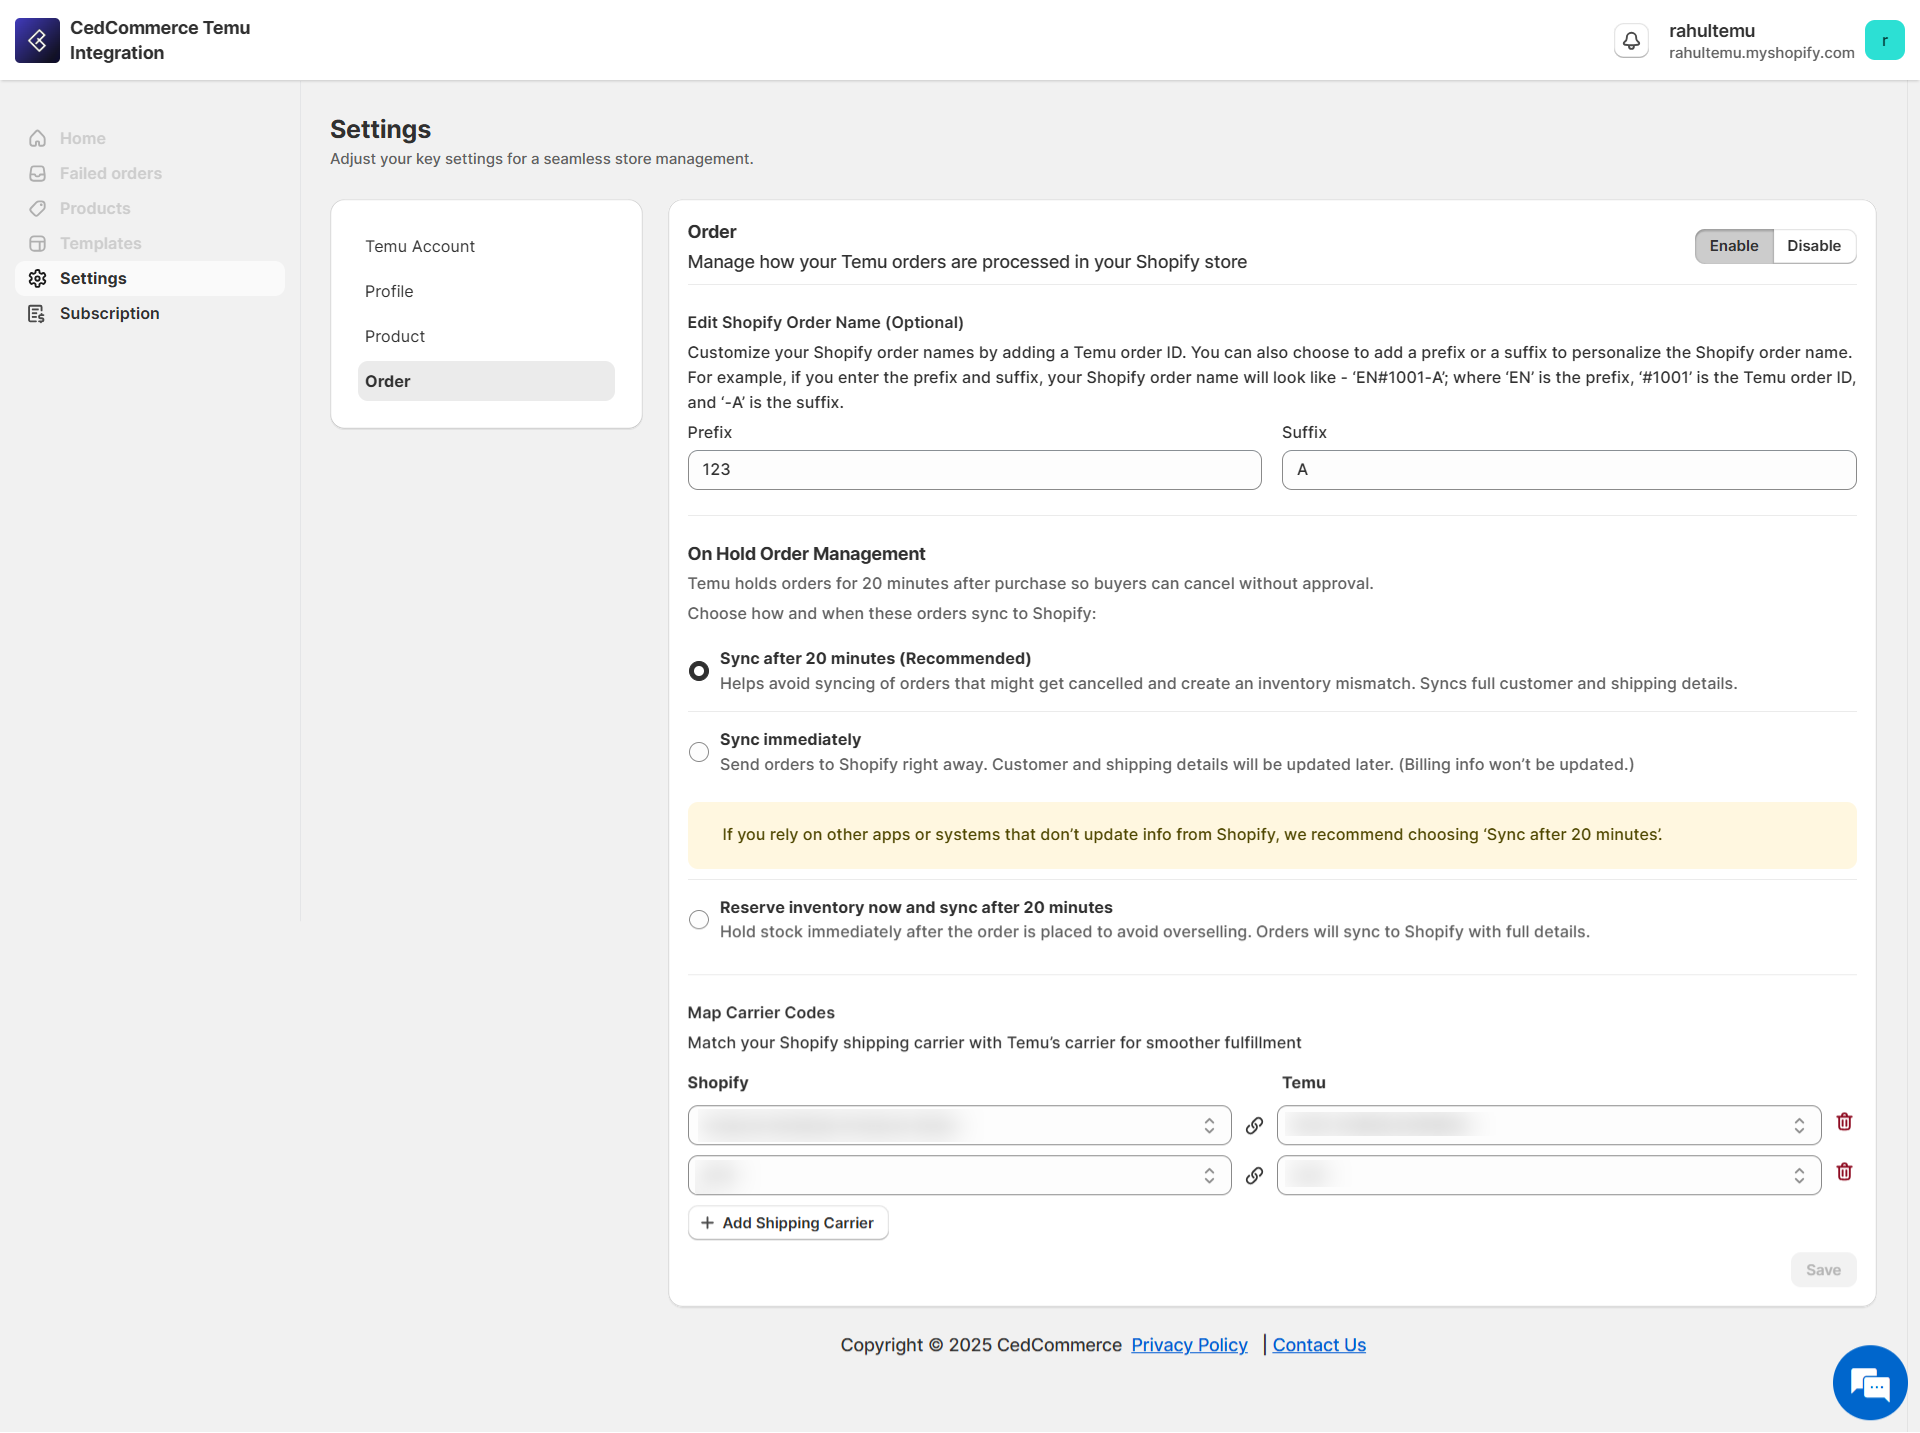Click Add Shipping Carrier button
The image size is (1920, 1433).
point(788,1223)
